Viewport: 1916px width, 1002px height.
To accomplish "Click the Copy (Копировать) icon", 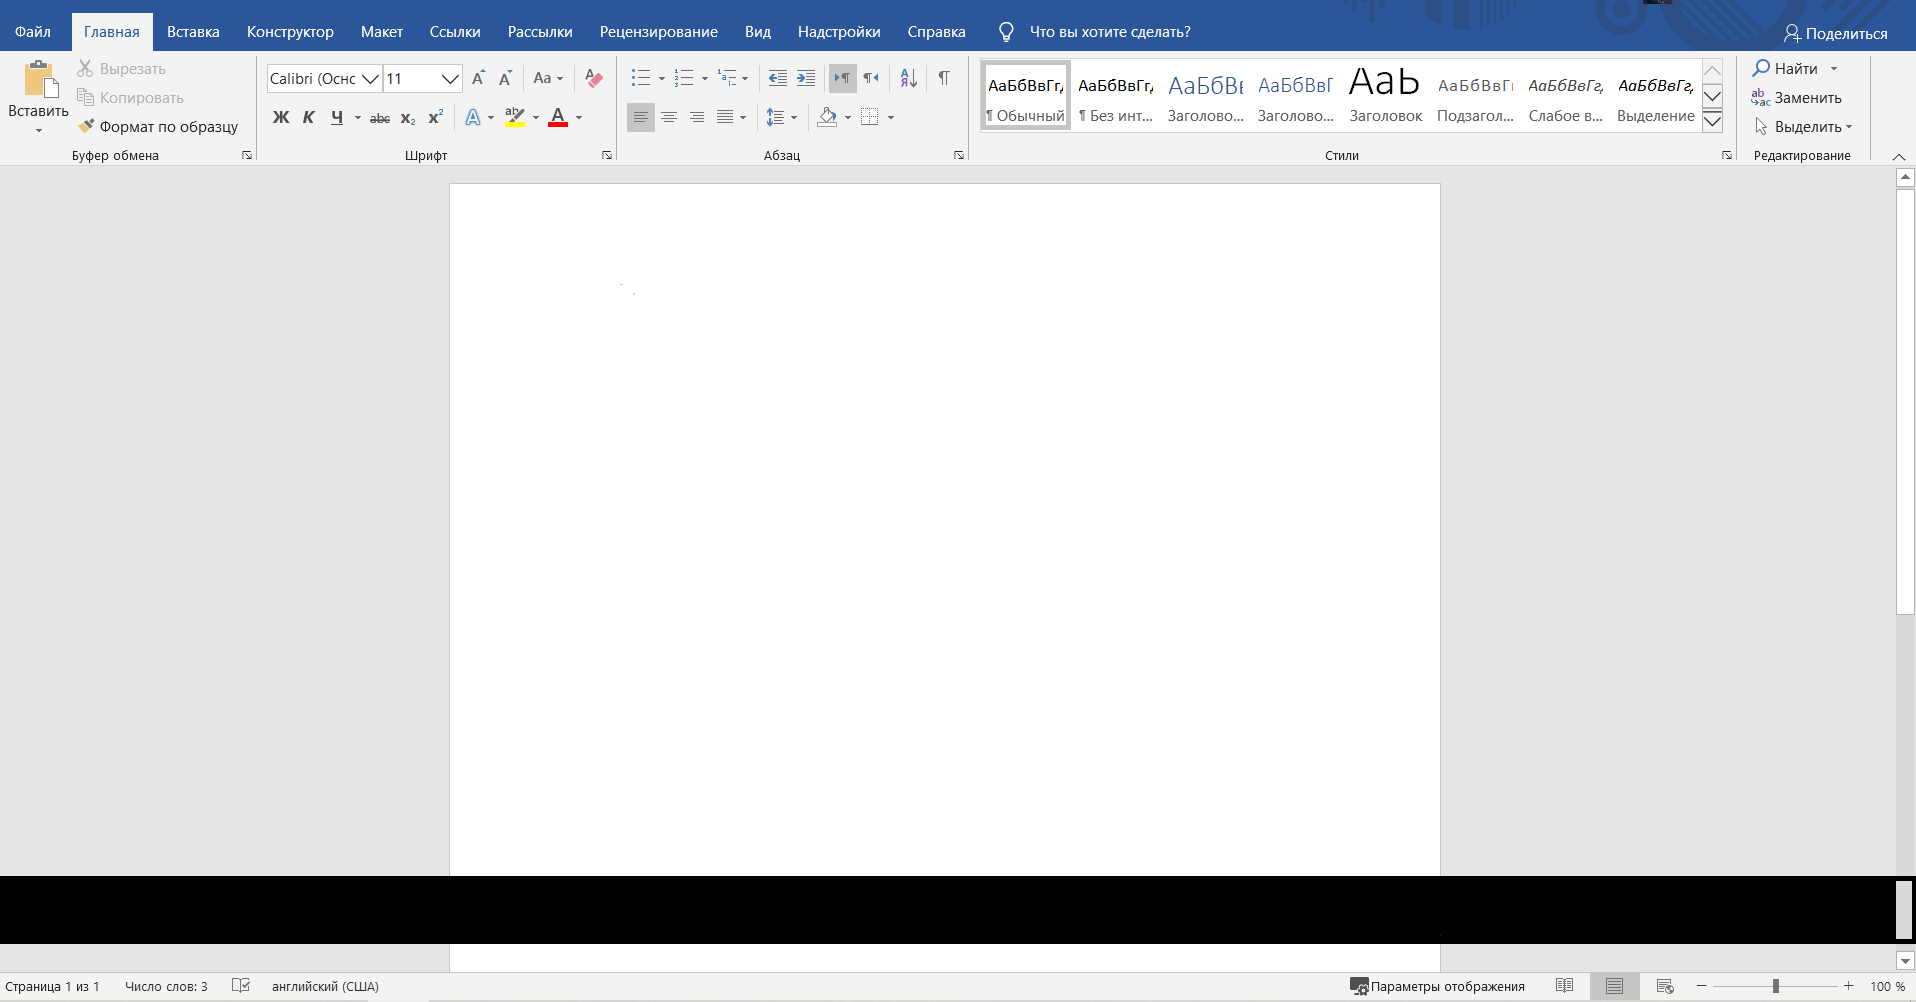I will pyautogui.click(x=85, y=97).
